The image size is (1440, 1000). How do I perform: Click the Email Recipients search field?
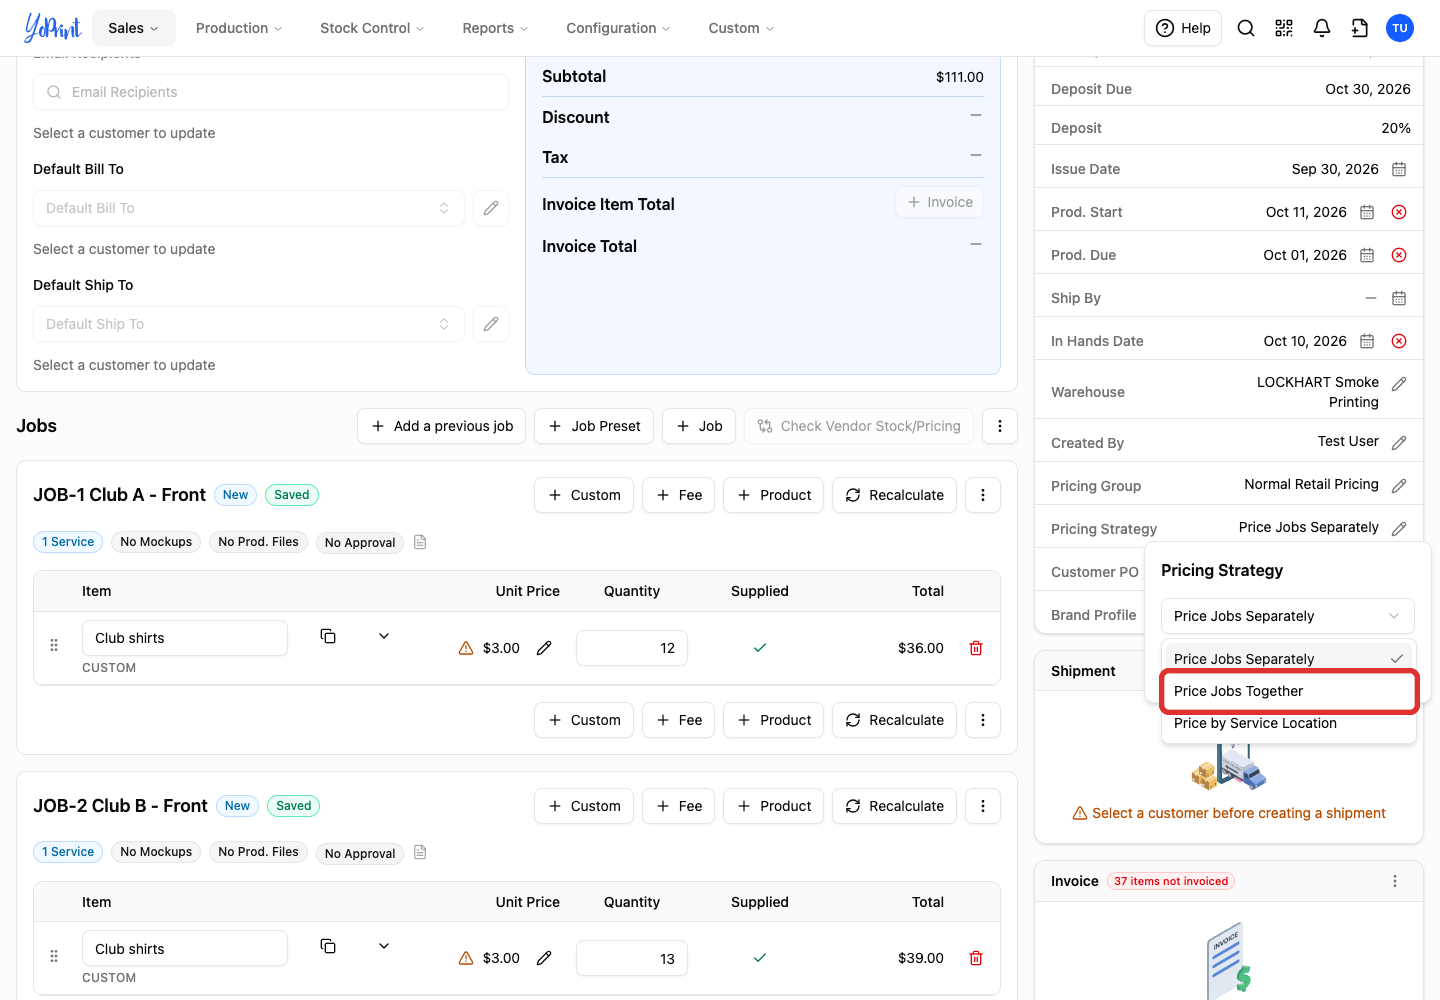pos(271,92)
